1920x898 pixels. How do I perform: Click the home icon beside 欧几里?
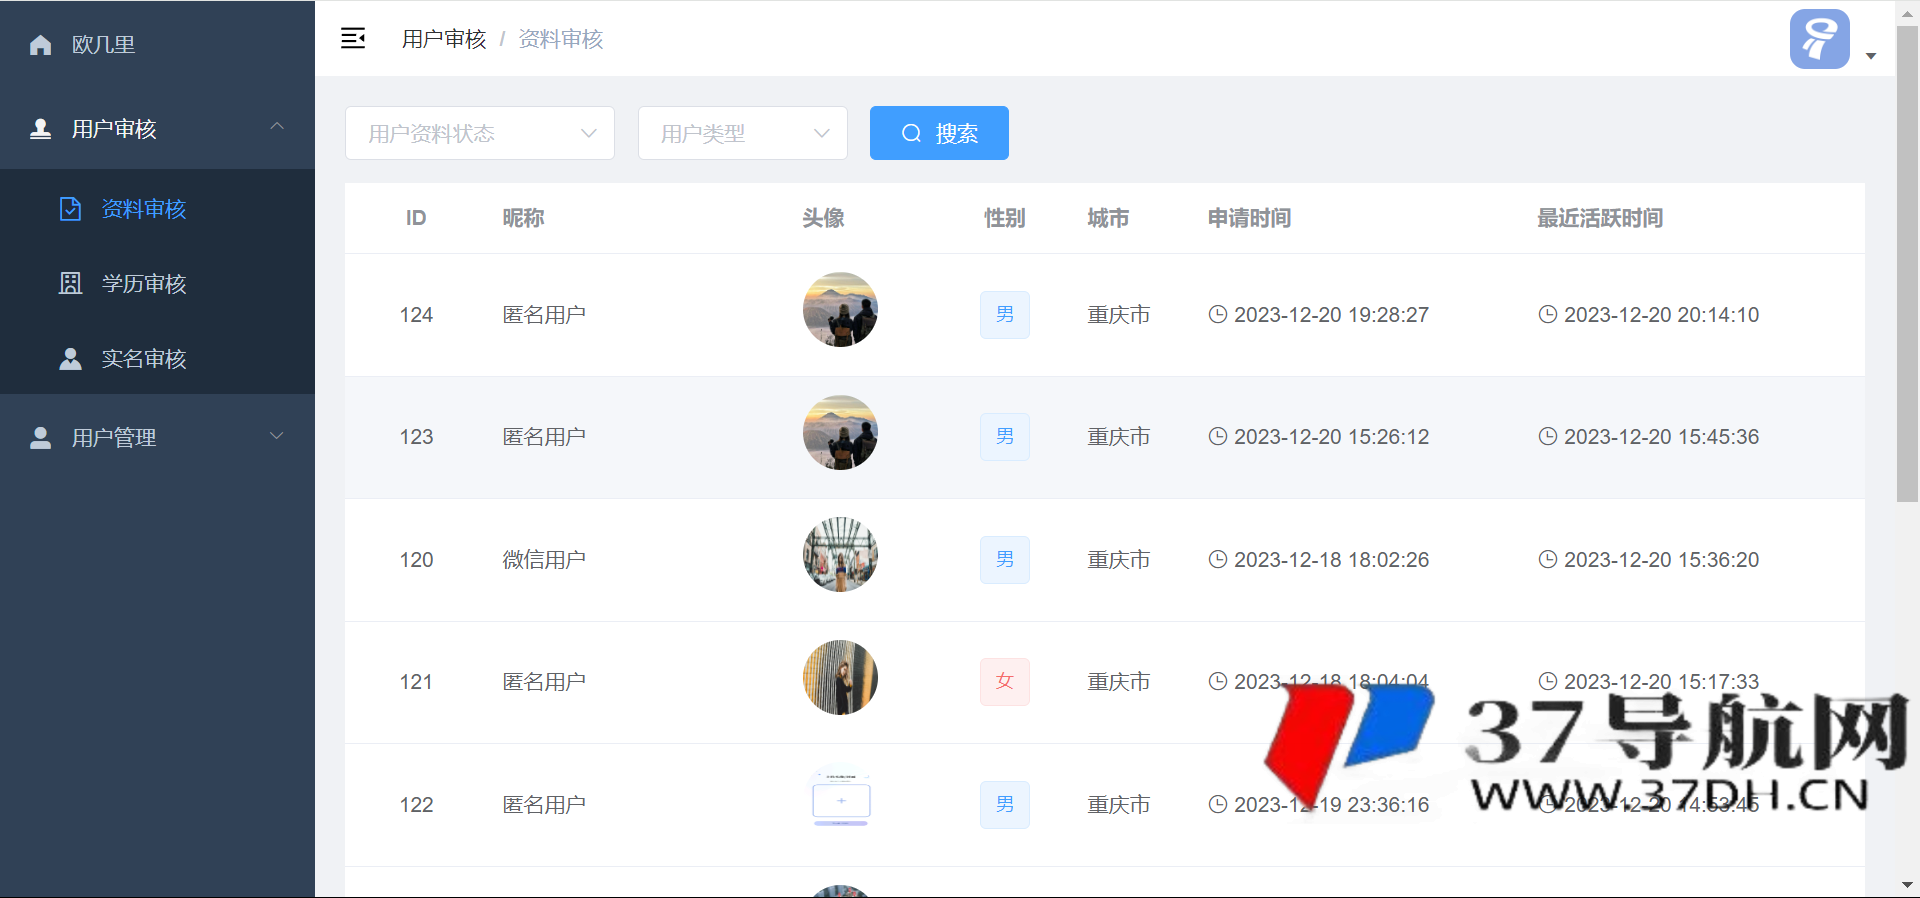pyautogui.click(x=41, y=45)
